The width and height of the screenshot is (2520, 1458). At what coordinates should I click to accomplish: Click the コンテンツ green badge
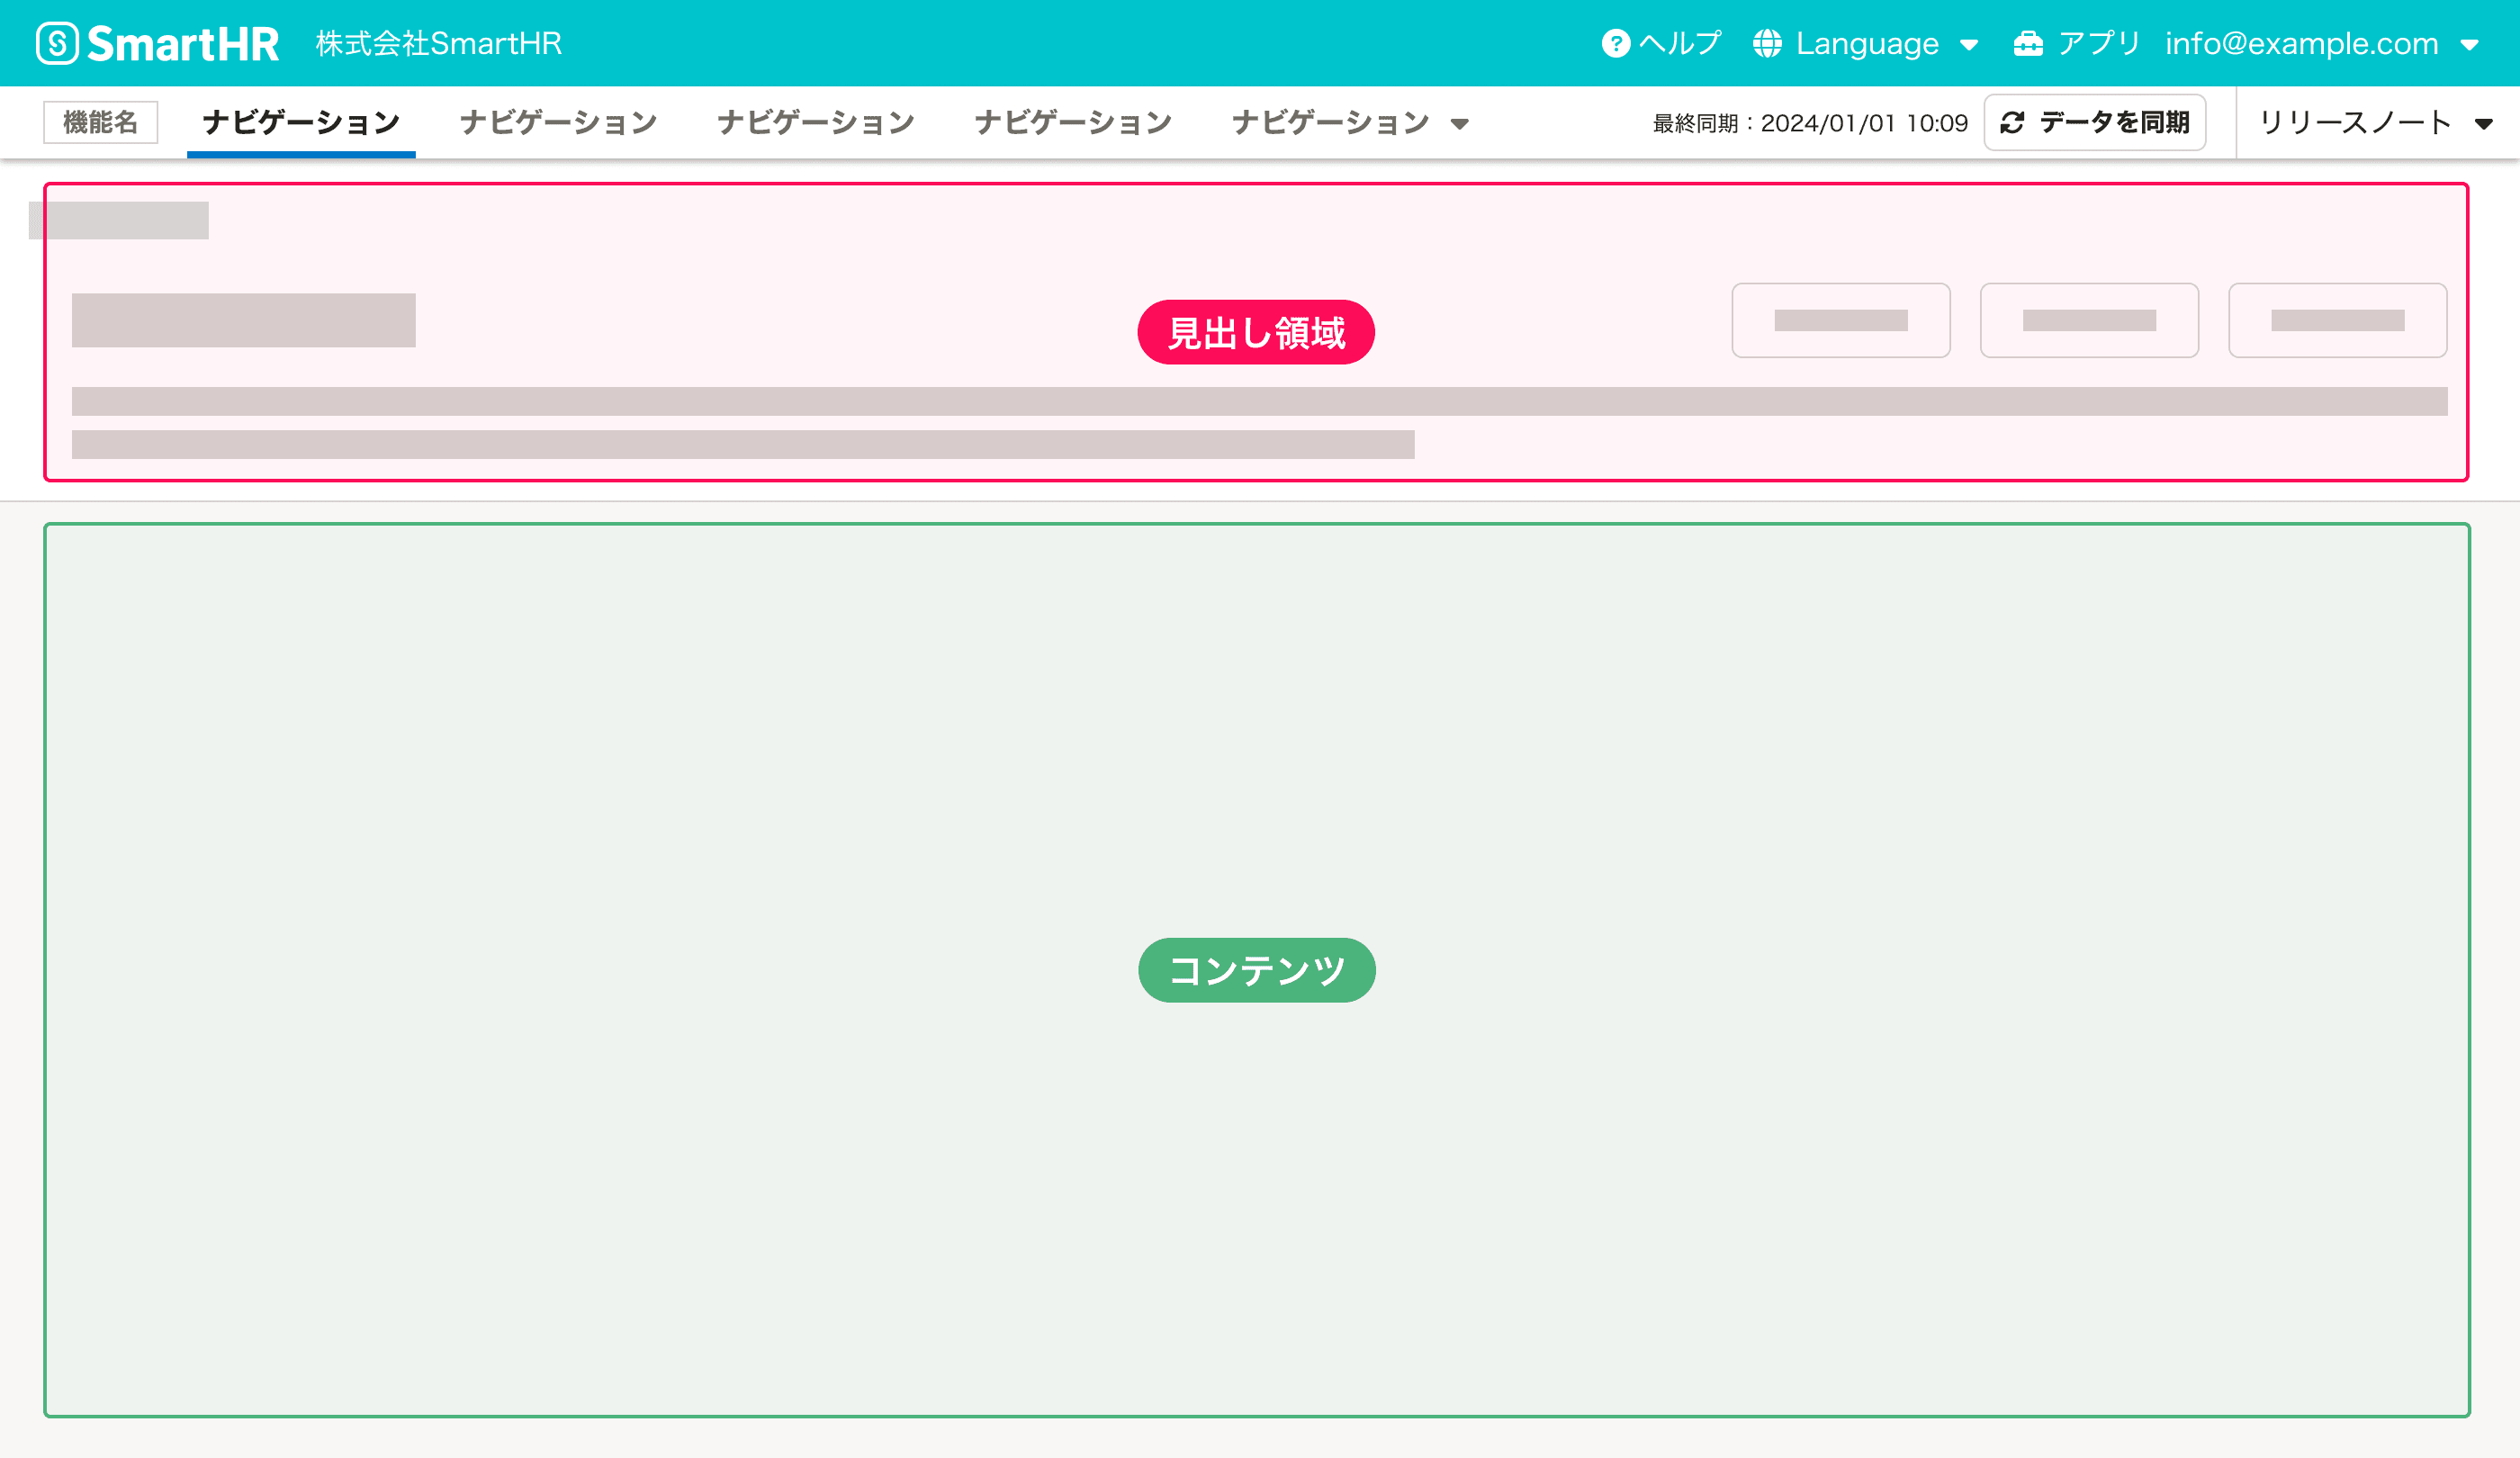point(1256,968)
